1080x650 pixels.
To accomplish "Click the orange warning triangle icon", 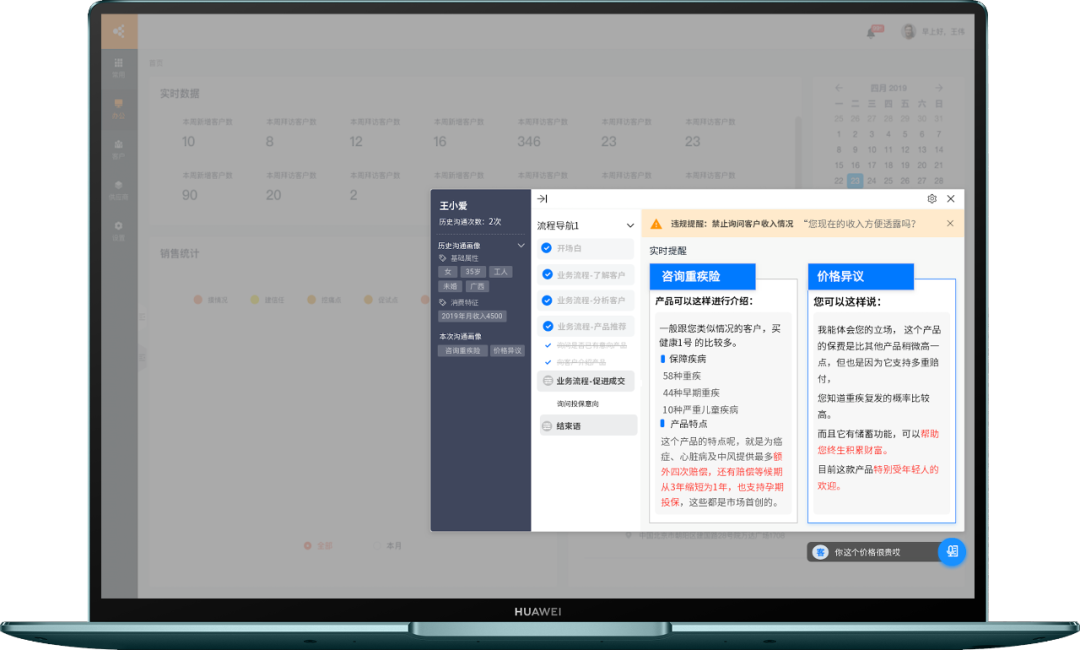I will 656,224.
